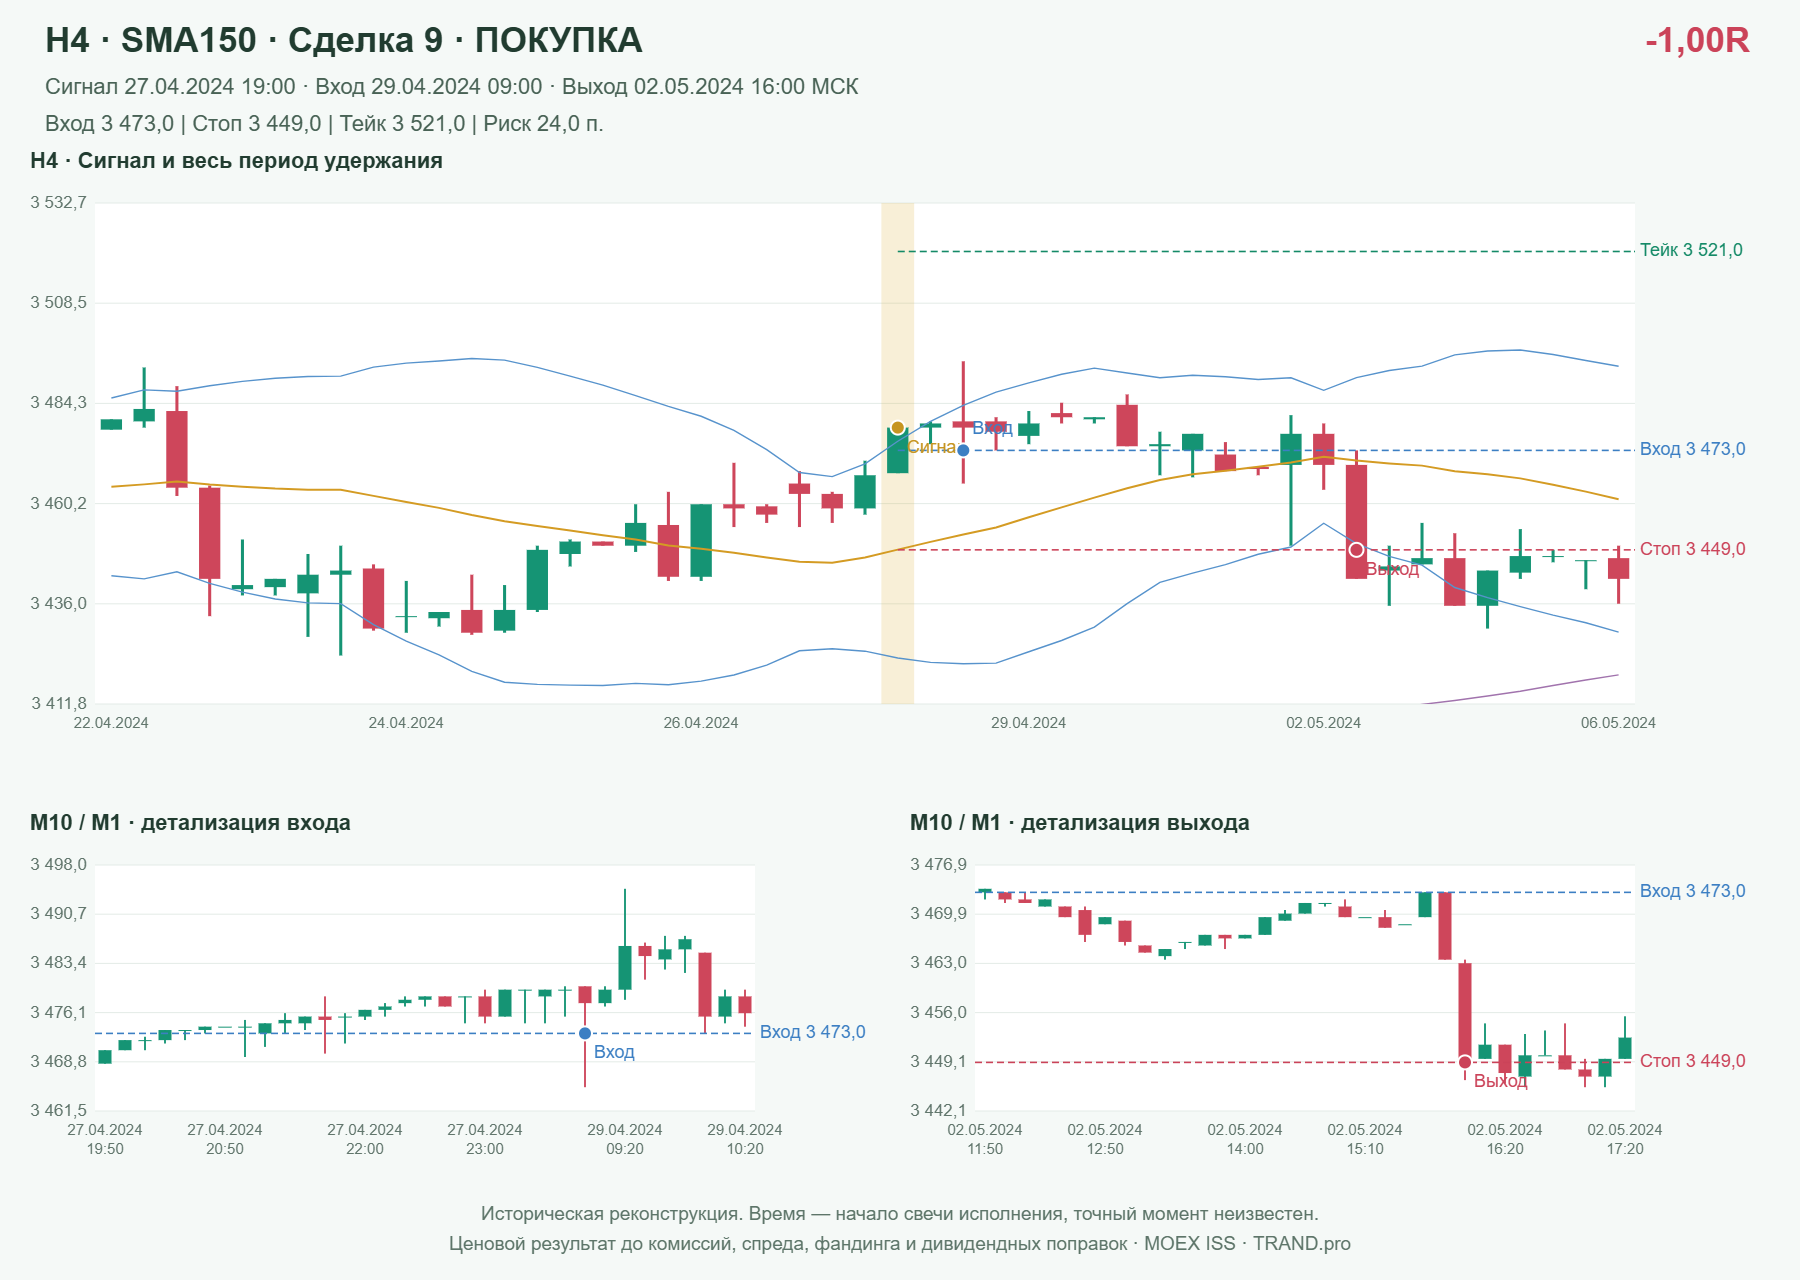Image resolution: width=1800 pixels, height=1280 pixels.
Task: Click the highlighted beige signal candle band
Action: click(897, 453)
